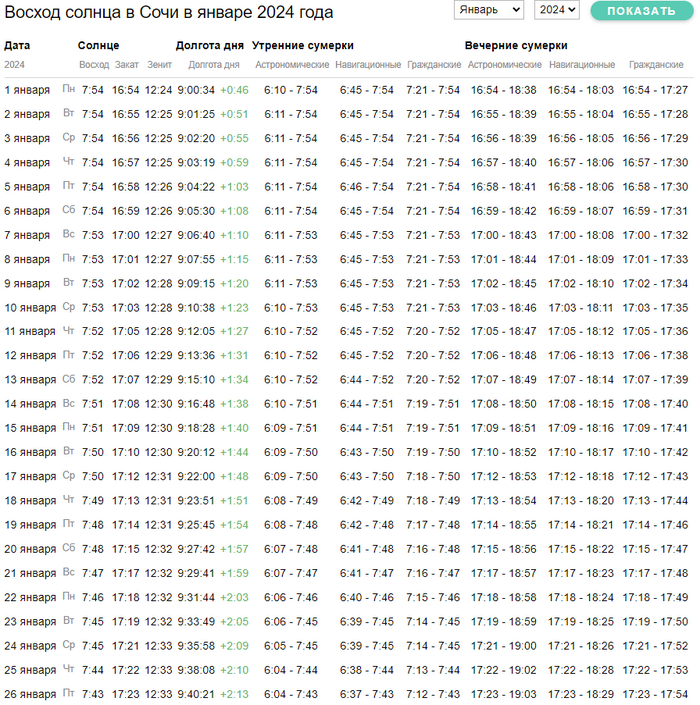Image resolution: width=700 pixels, height=705 pixels.
Task: Click day length 9:12:05
Action: click(196, 331)
